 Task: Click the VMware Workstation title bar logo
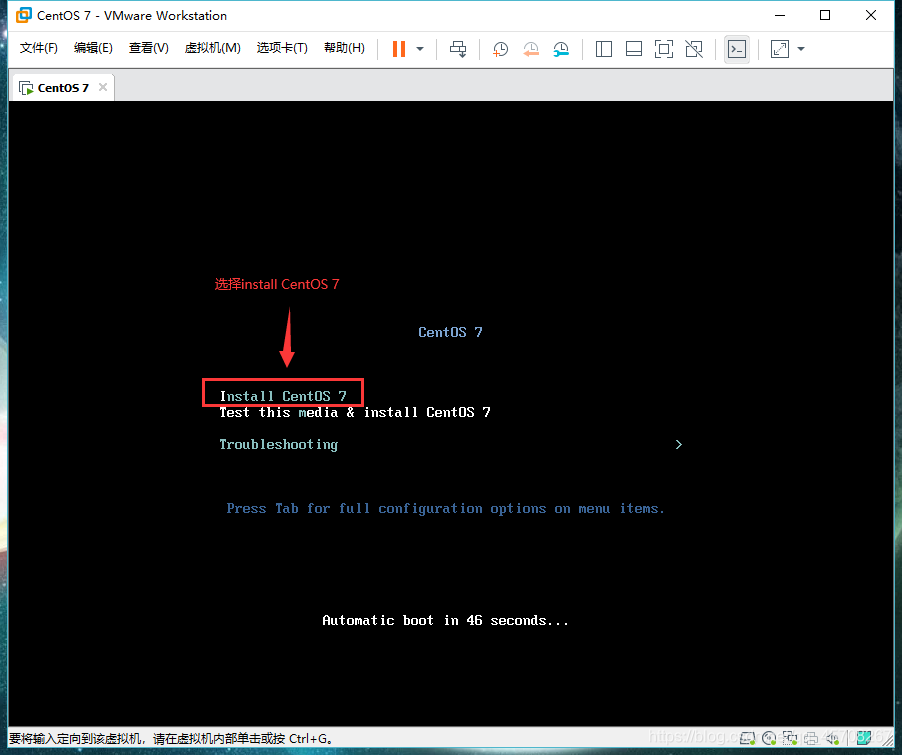point(24,15)
